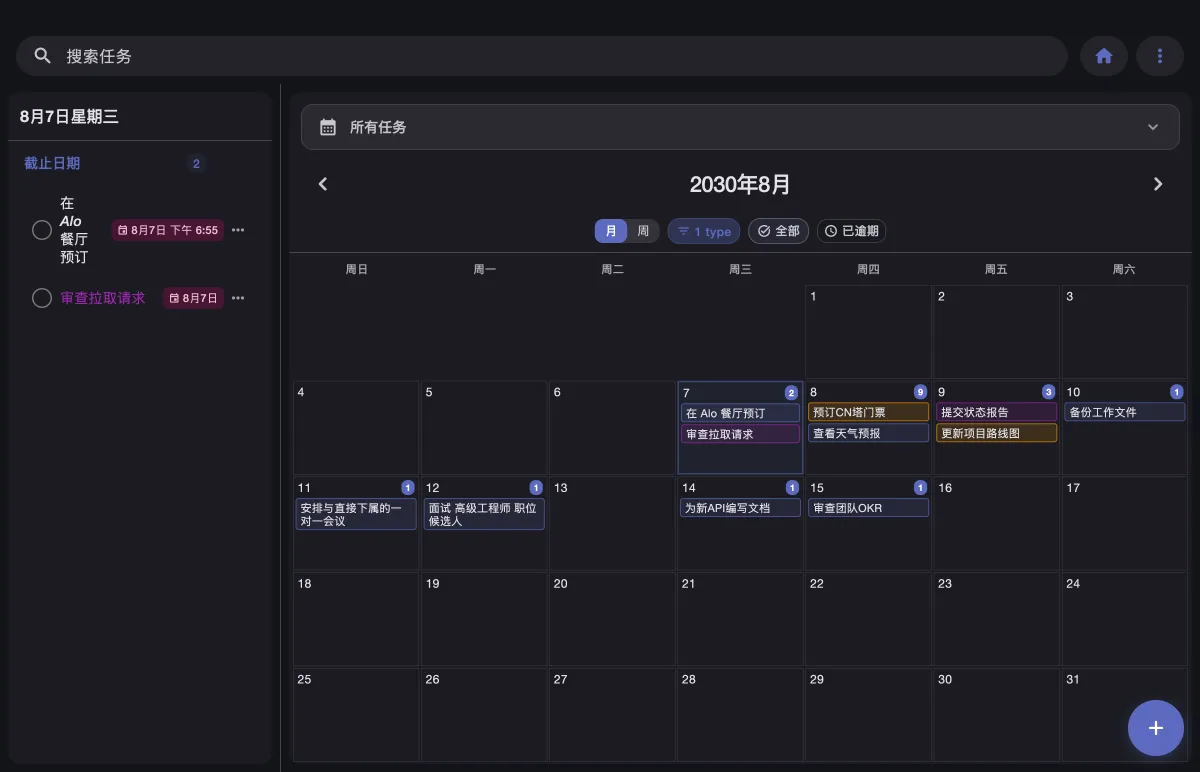This screenshot has height=772, width=1200.
Task: Collapse the 截止日期 section
Action: [52, 163]
